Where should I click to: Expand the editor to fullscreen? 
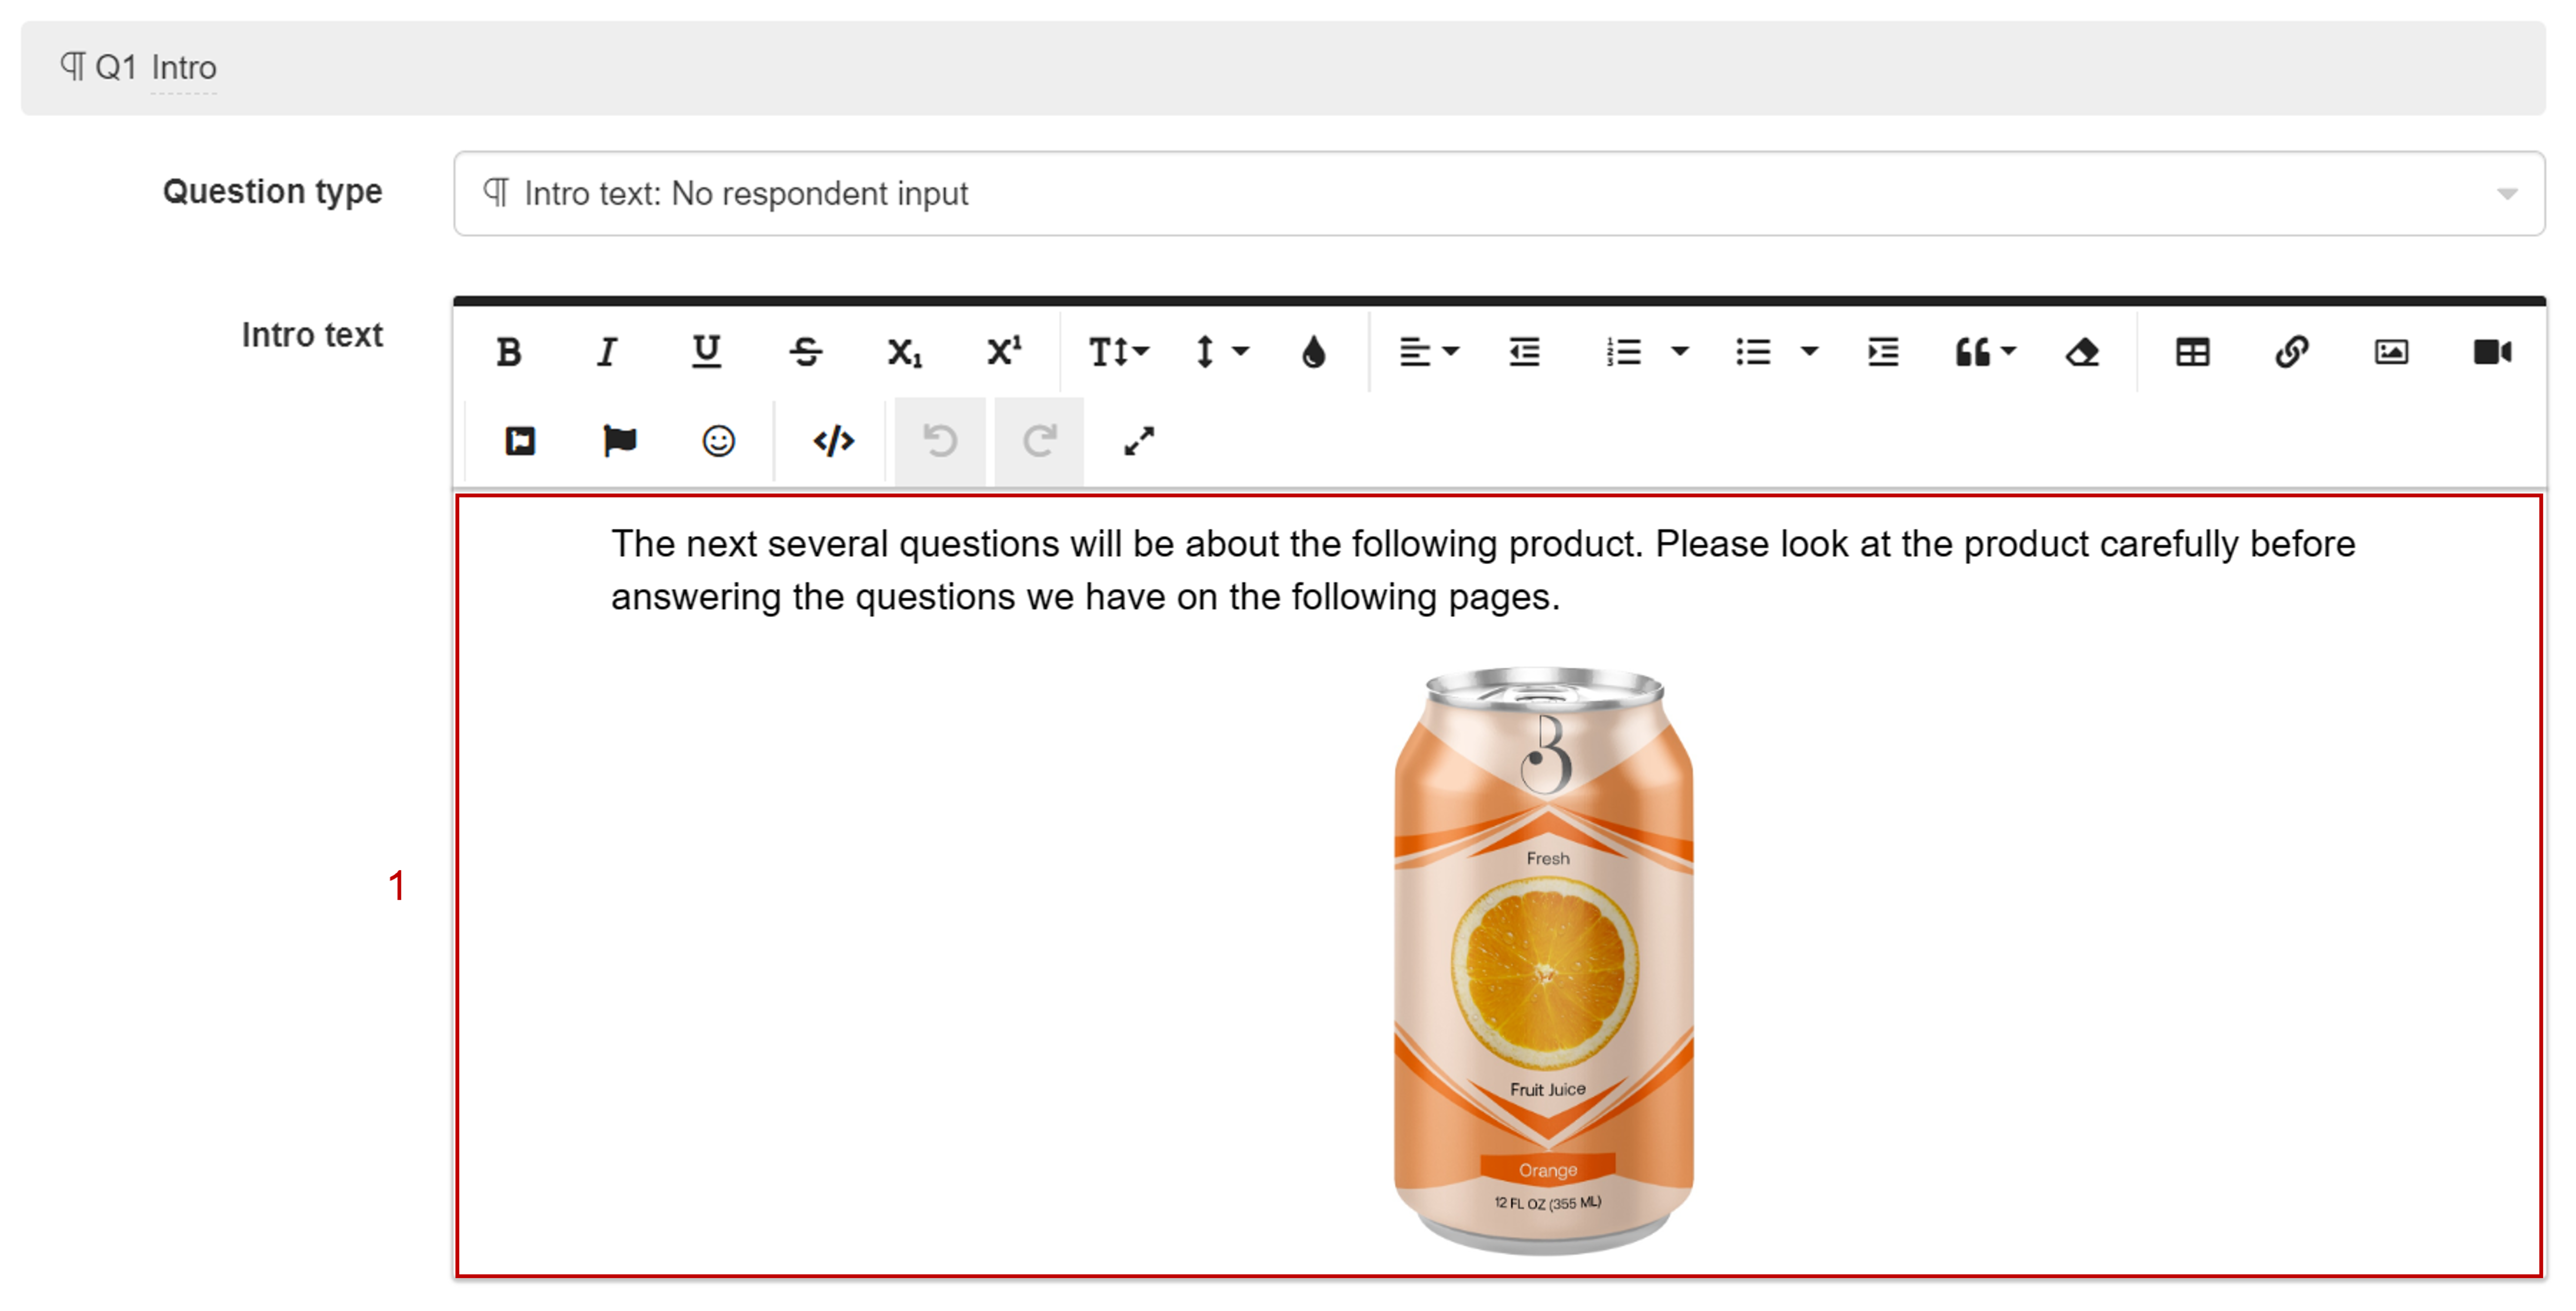coord(1139,441)
